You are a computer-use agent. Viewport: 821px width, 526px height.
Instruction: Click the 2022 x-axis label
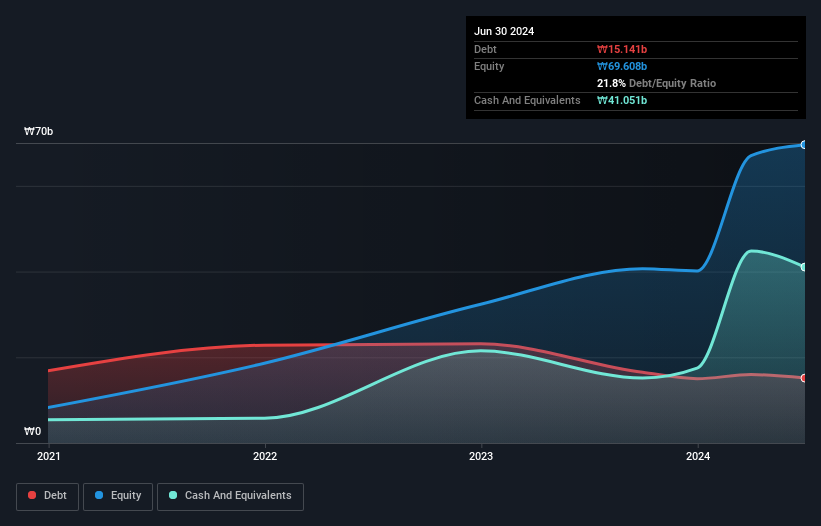265,456
